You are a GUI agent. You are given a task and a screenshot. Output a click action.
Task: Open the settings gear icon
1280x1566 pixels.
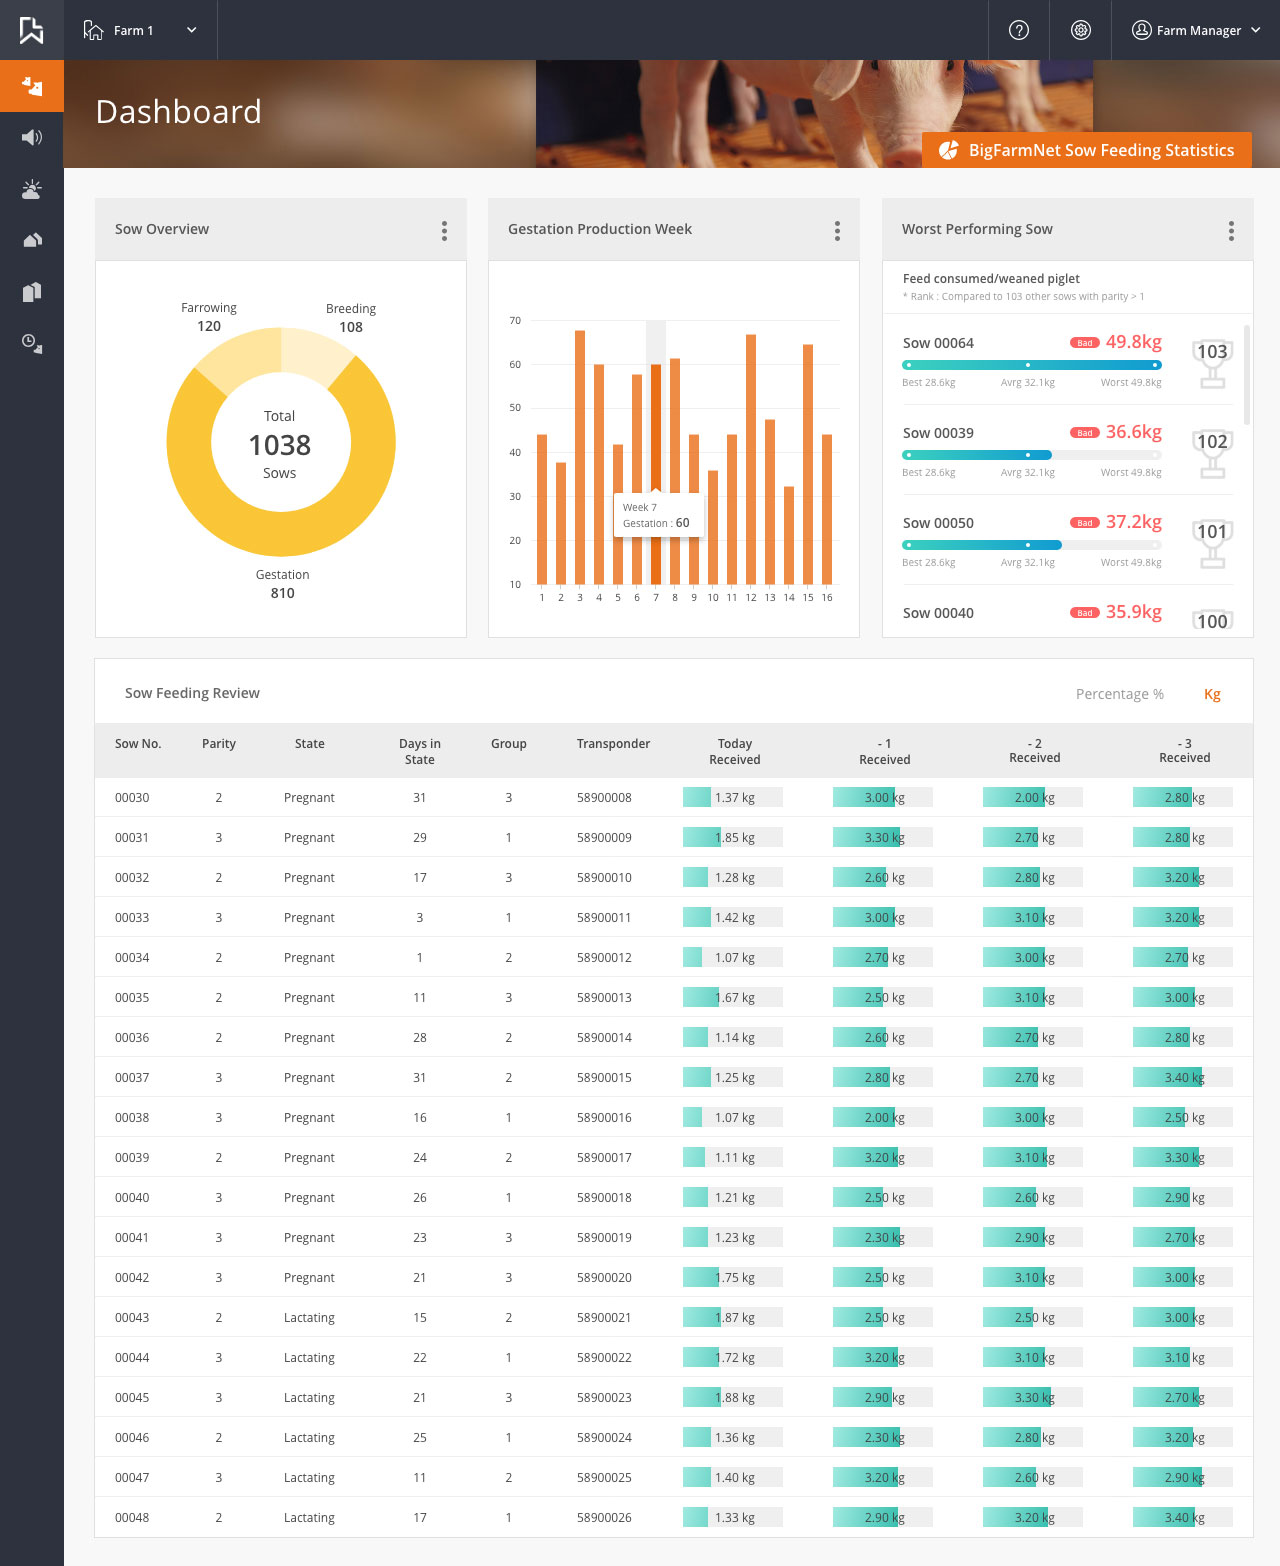click(x=1080, y=30)
